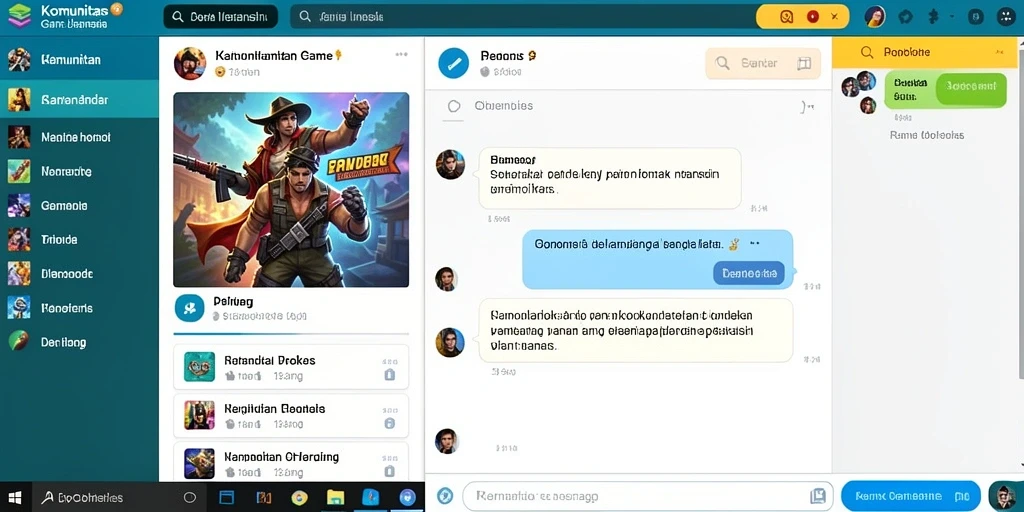Click the Reoons chat title
1024x512 pixels.
point(503,56)
